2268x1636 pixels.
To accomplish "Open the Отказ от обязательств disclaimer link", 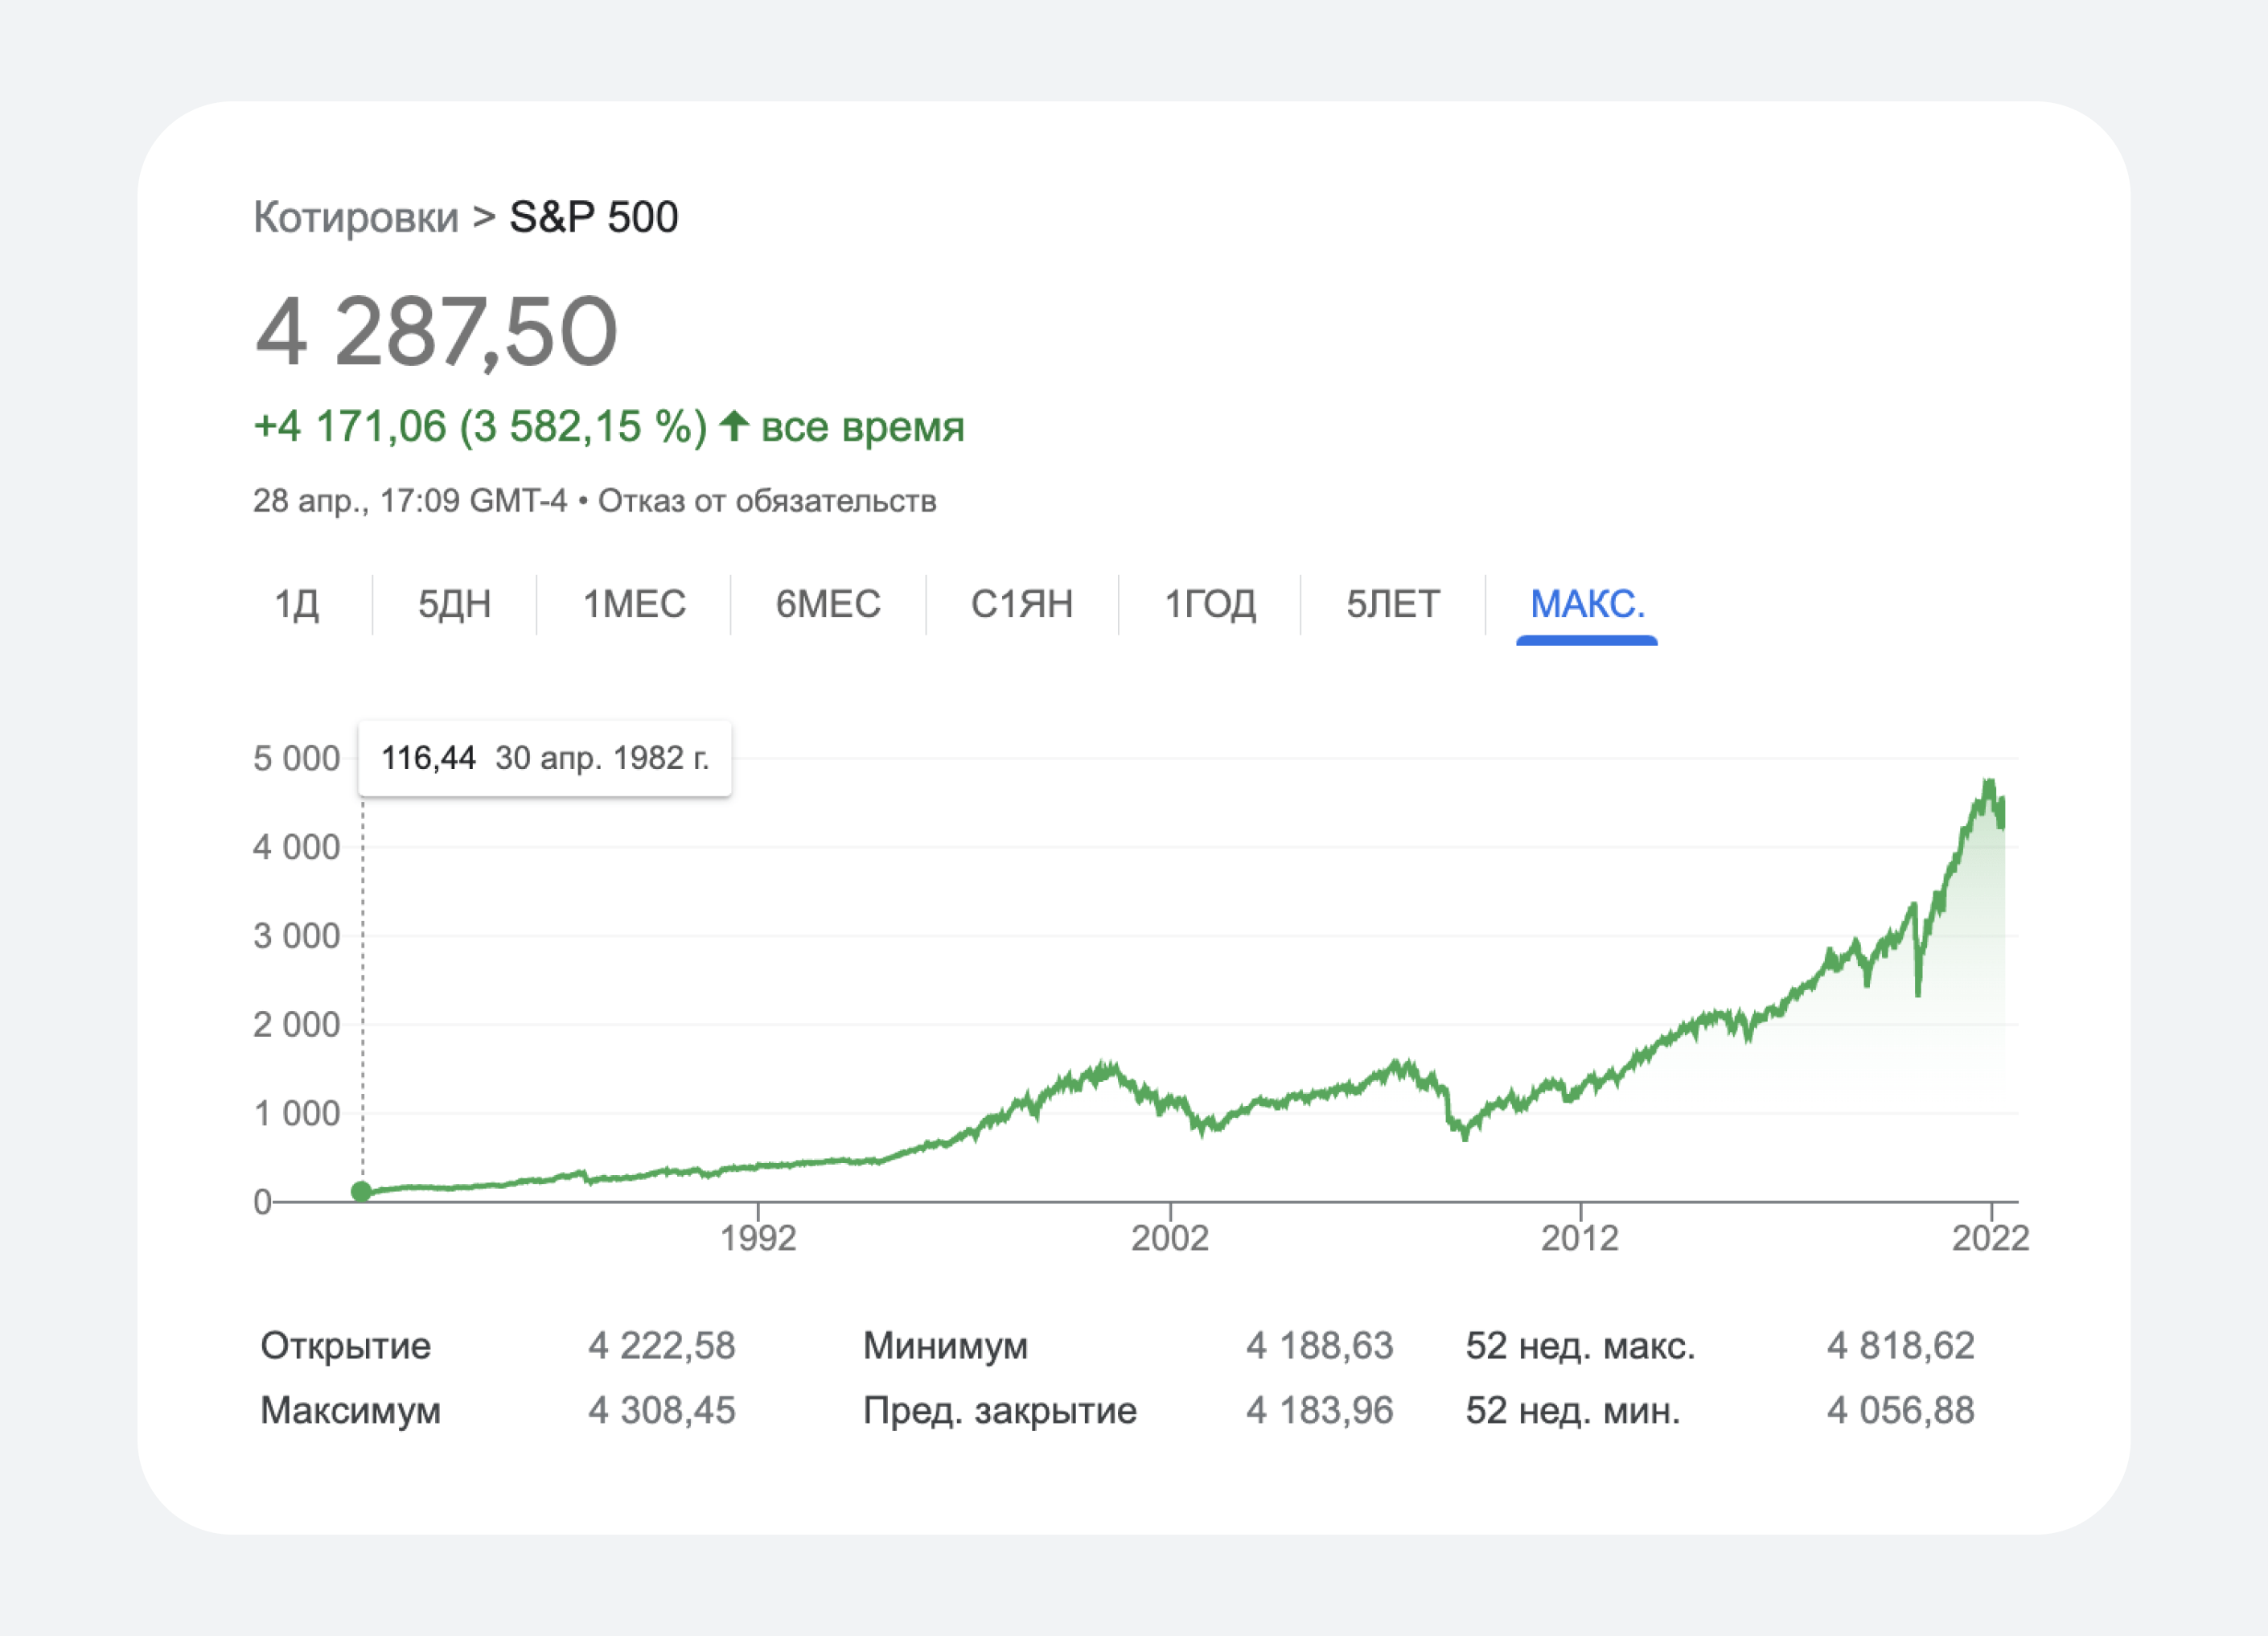I will tap(767, 501).
